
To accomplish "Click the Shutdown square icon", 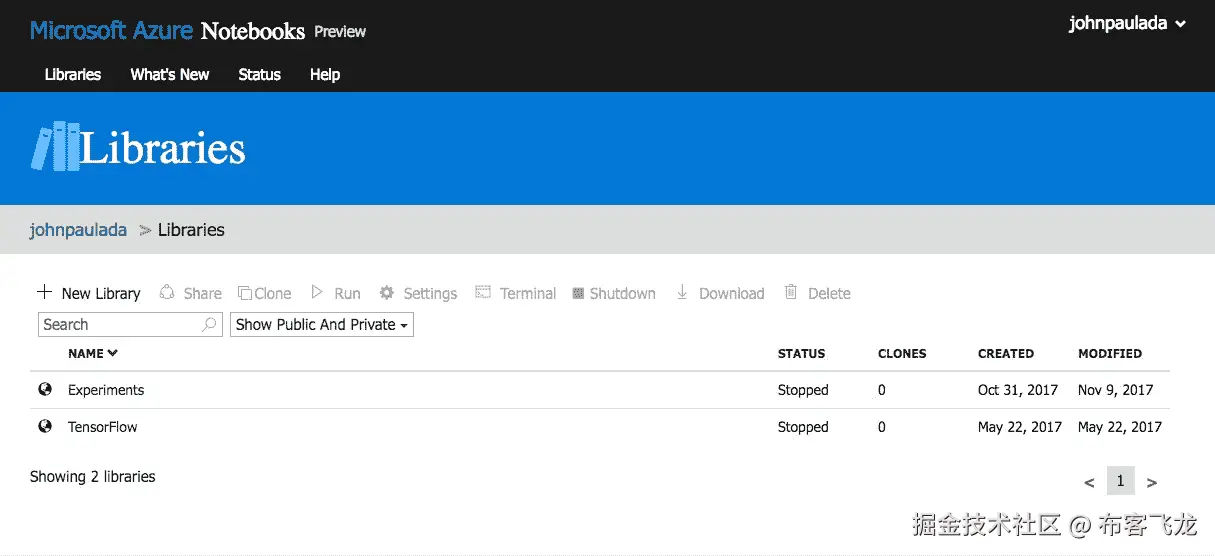I will (578, 293).
